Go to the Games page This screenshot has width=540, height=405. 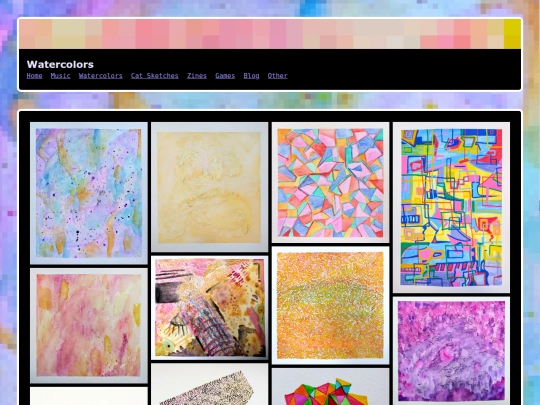pyautogui.click(x=225, y=76)
